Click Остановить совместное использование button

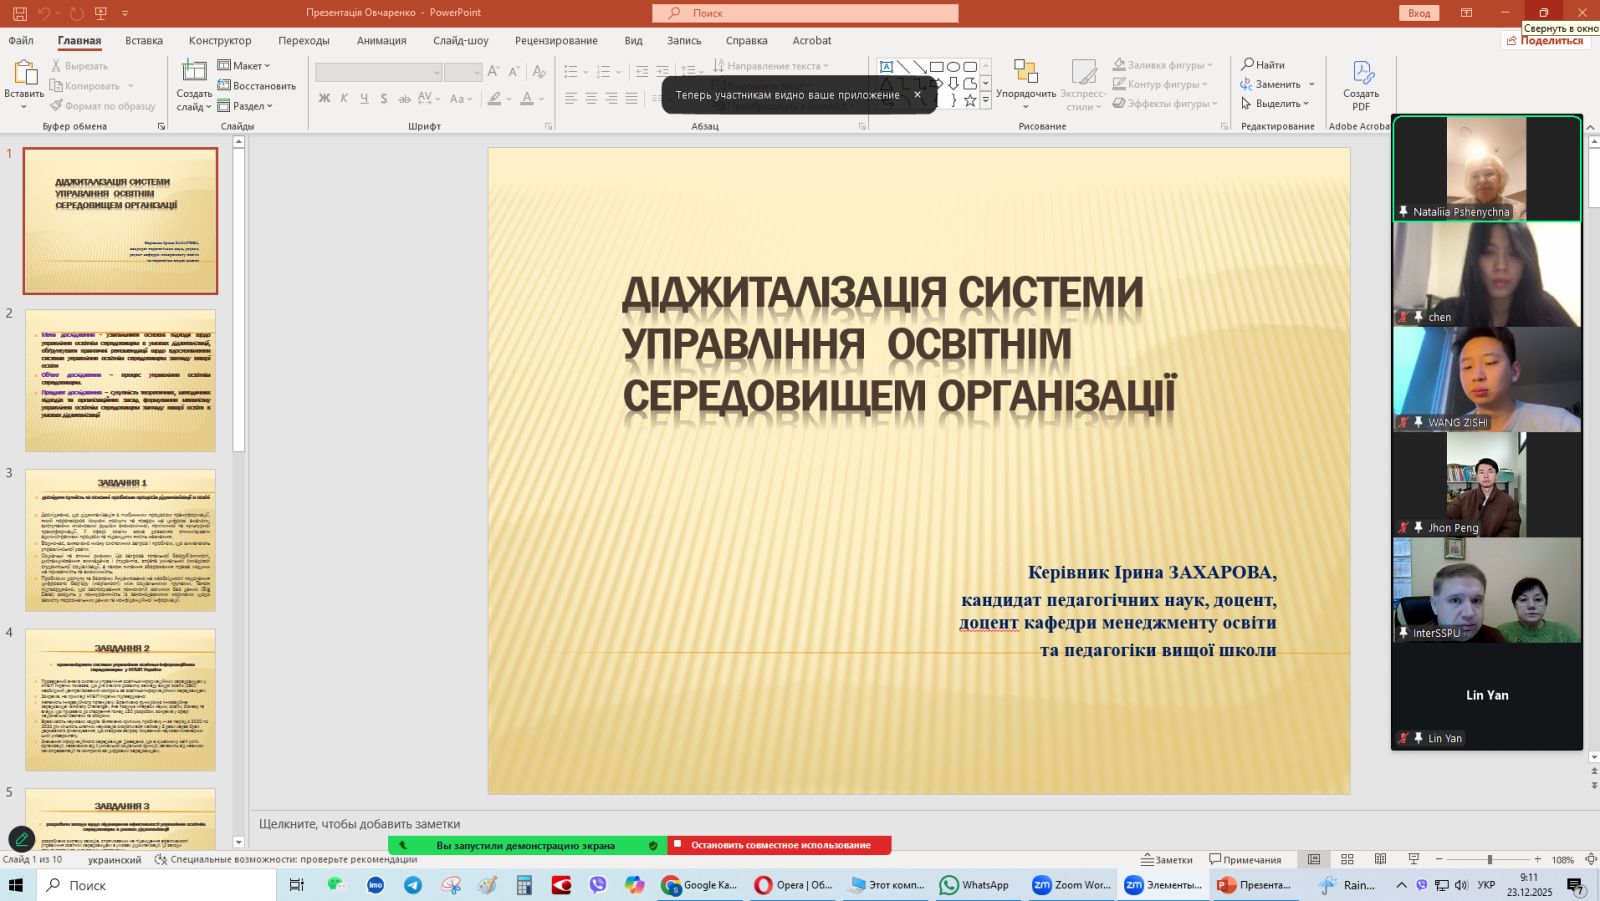coord(780,845)
